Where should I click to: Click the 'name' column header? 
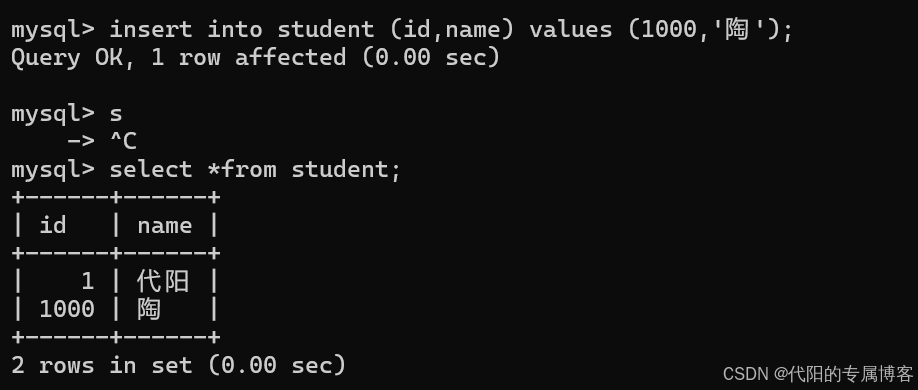click(165, 226)
